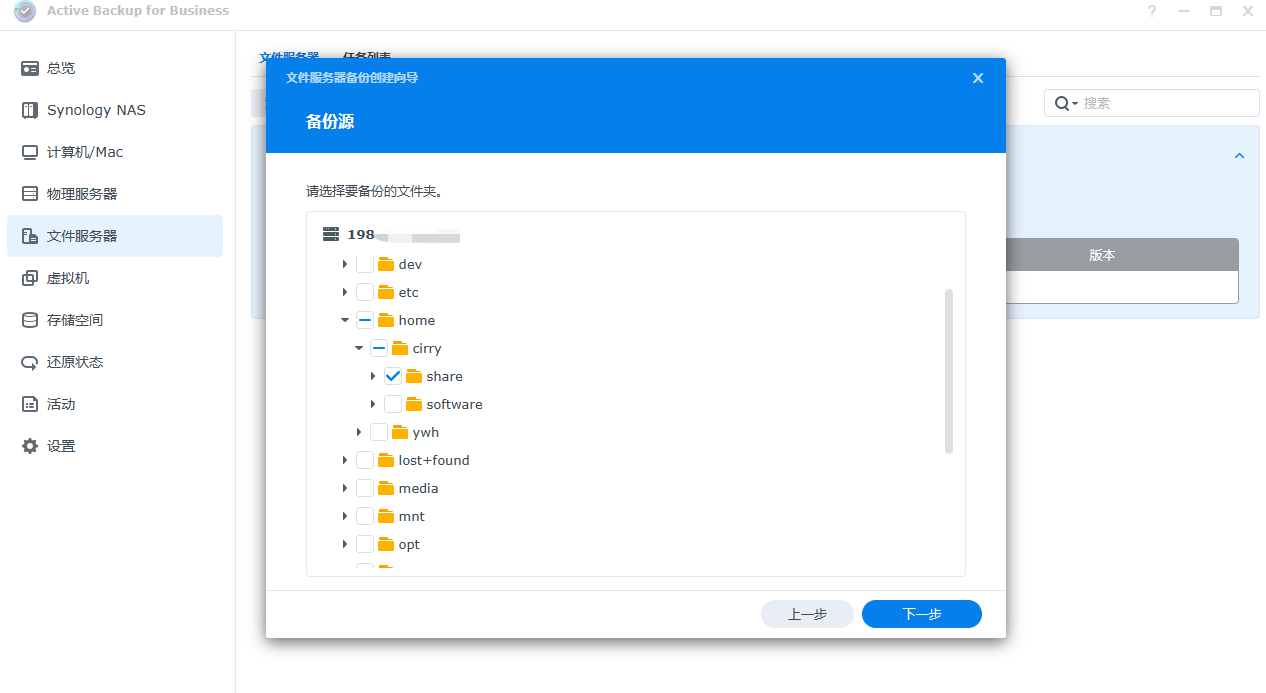Click the 搜索 search input field
This screenshot has width=1266, height=693.
pyautogui.click(x=1165, y=103)
